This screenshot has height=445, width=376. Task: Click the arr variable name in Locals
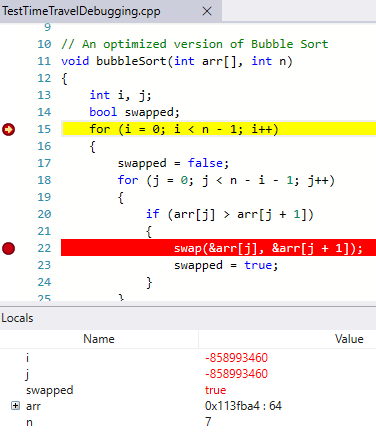coord(33,406)
